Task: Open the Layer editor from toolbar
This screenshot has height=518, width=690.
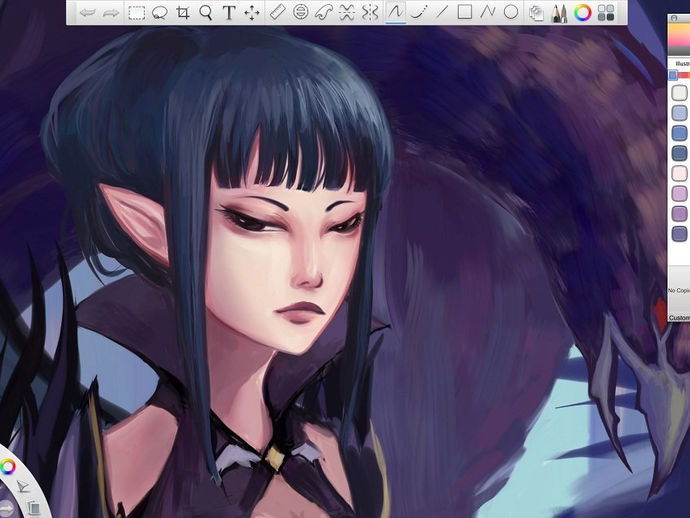Action: [x=536, y=13]
